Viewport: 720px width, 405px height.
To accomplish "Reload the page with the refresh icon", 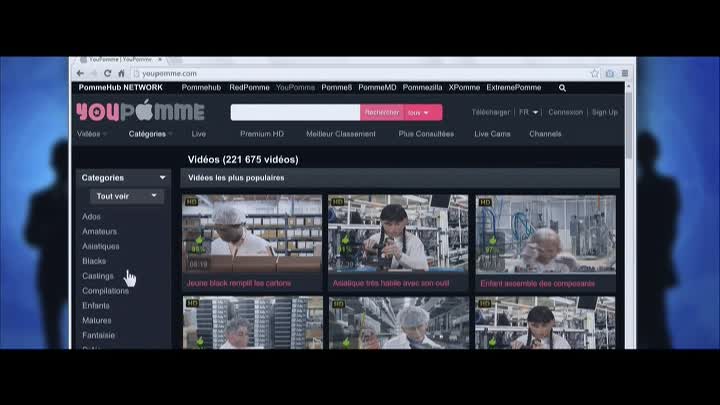I will coord(107,73).
